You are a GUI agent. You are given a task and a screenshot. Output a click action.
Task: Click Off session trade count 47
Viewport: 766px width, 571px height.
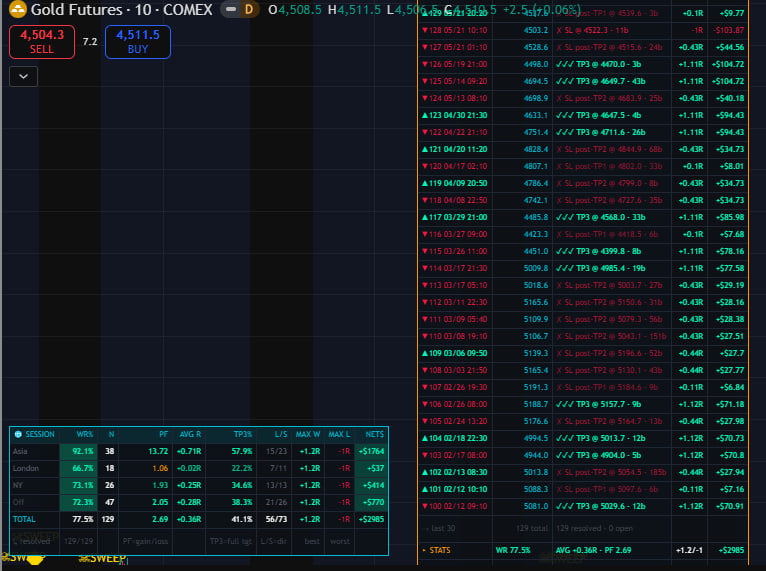(x=109, y=502)
